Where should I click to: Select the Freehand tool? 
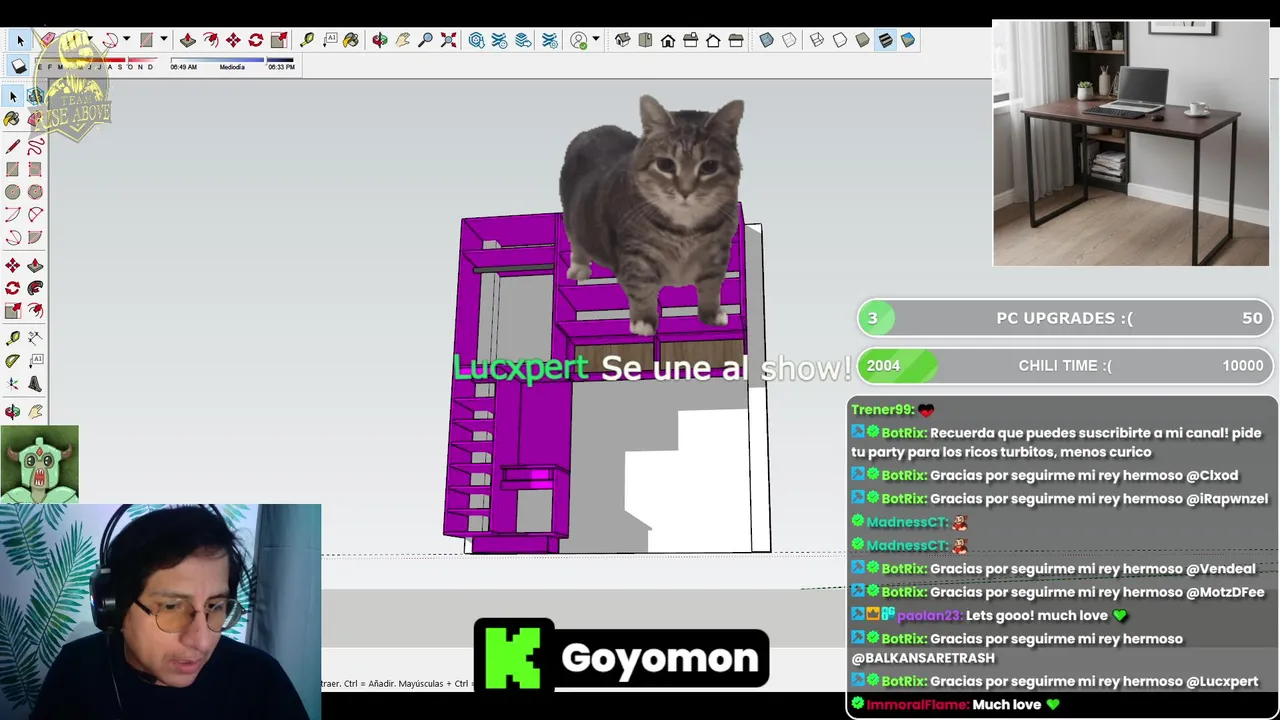click(35, 146)
